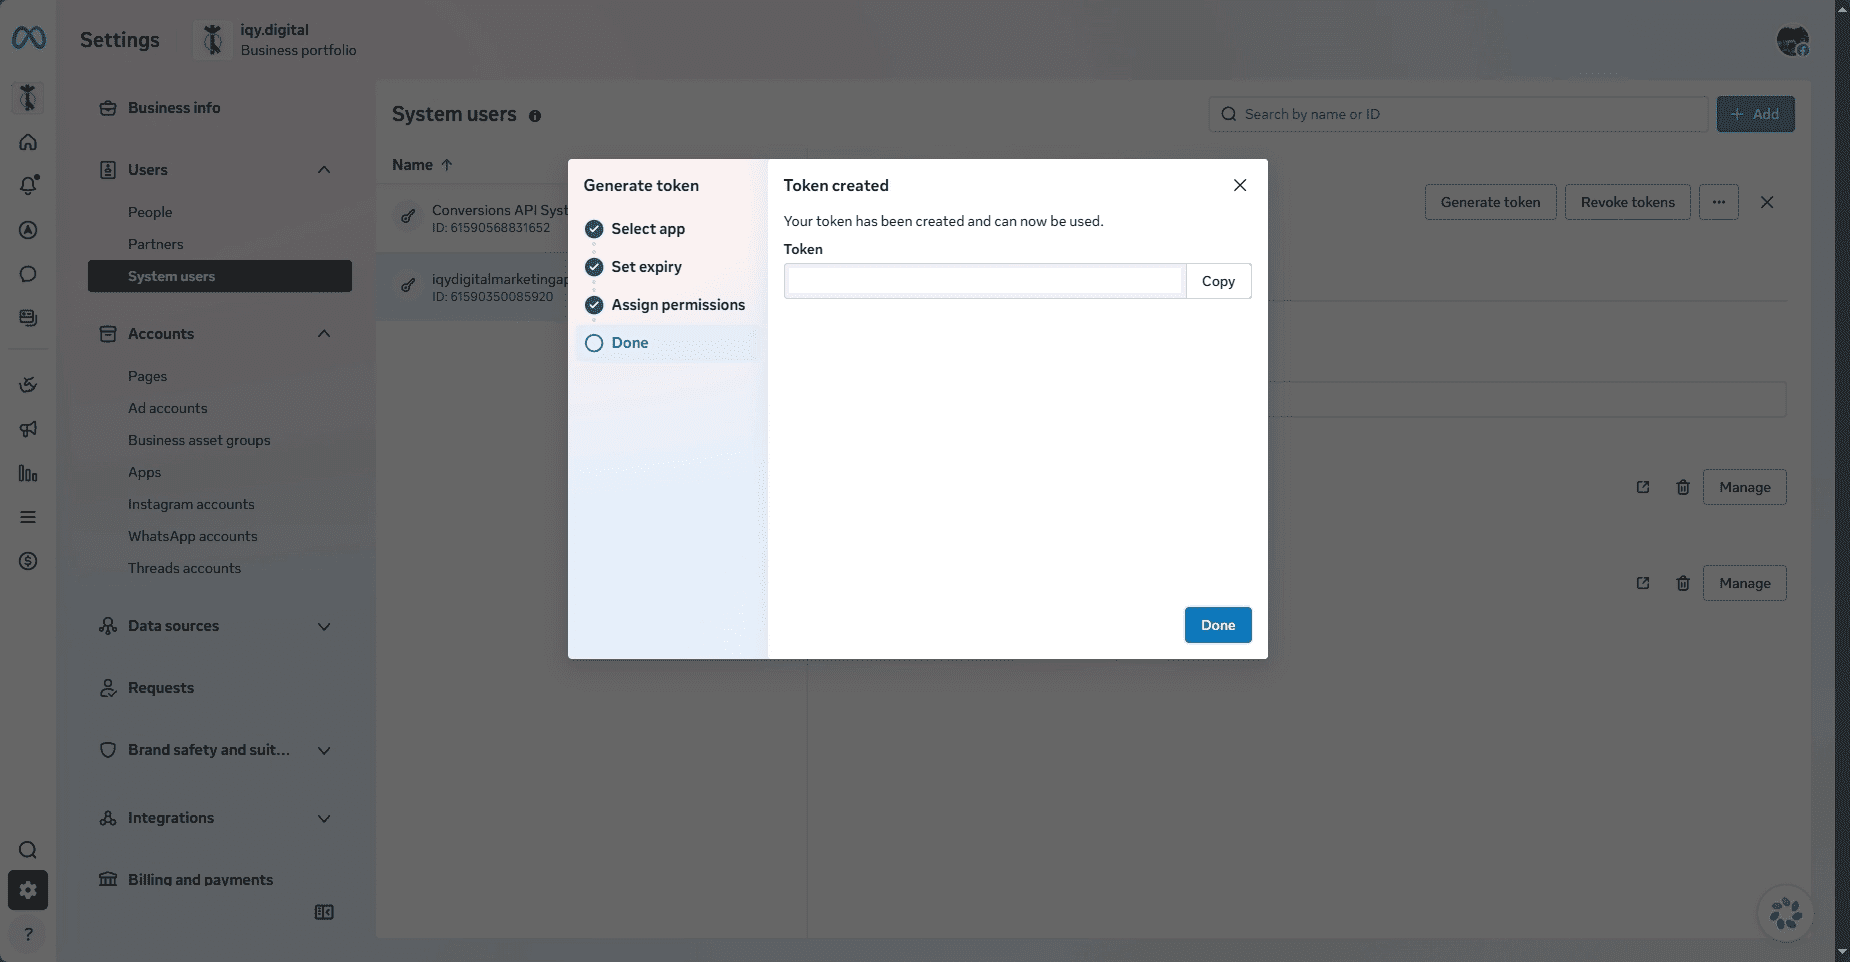Screen dimensions: 1850x962
Task: Open the more options ellipsis button
Action: pos(1719,202)
